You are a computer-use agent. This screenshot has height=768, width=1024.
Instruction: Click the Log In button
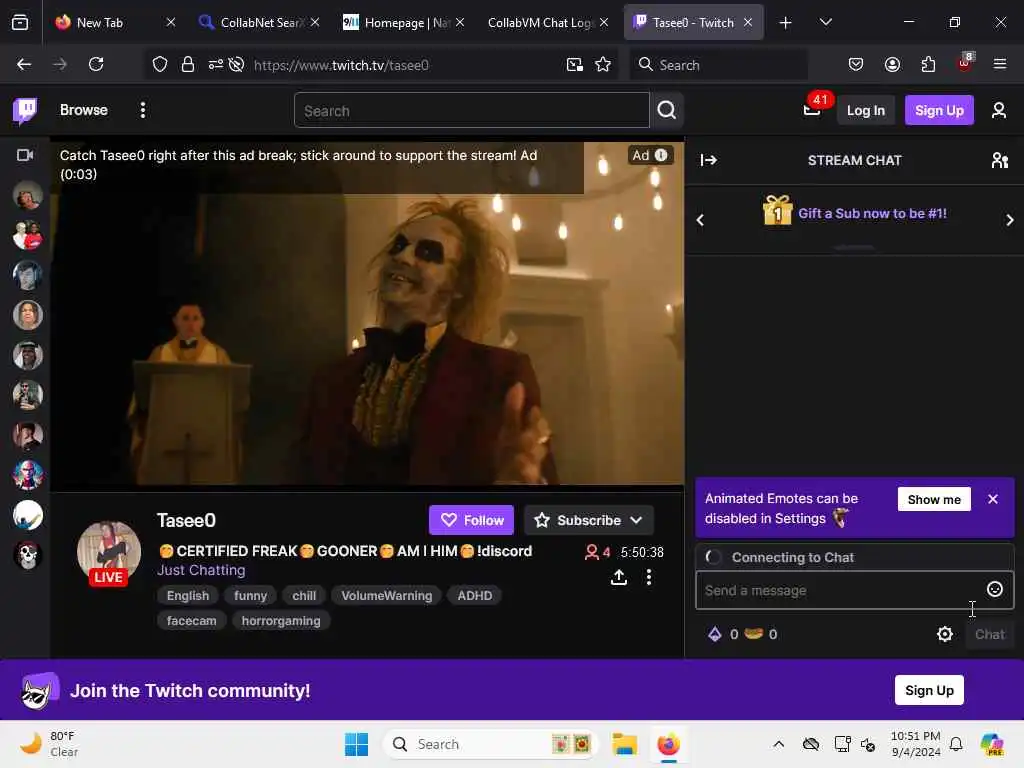tap(865, 110)
